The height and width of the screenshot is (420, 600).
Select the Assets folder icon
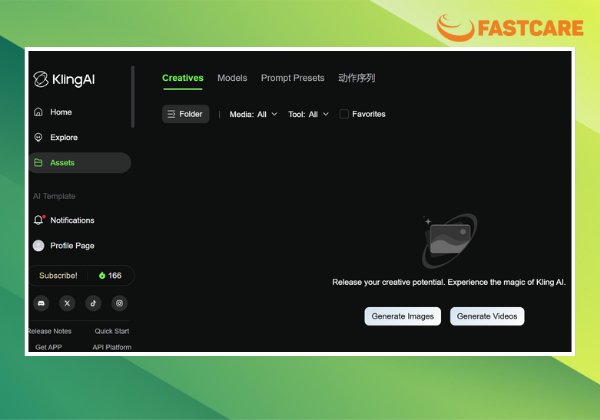38,163
